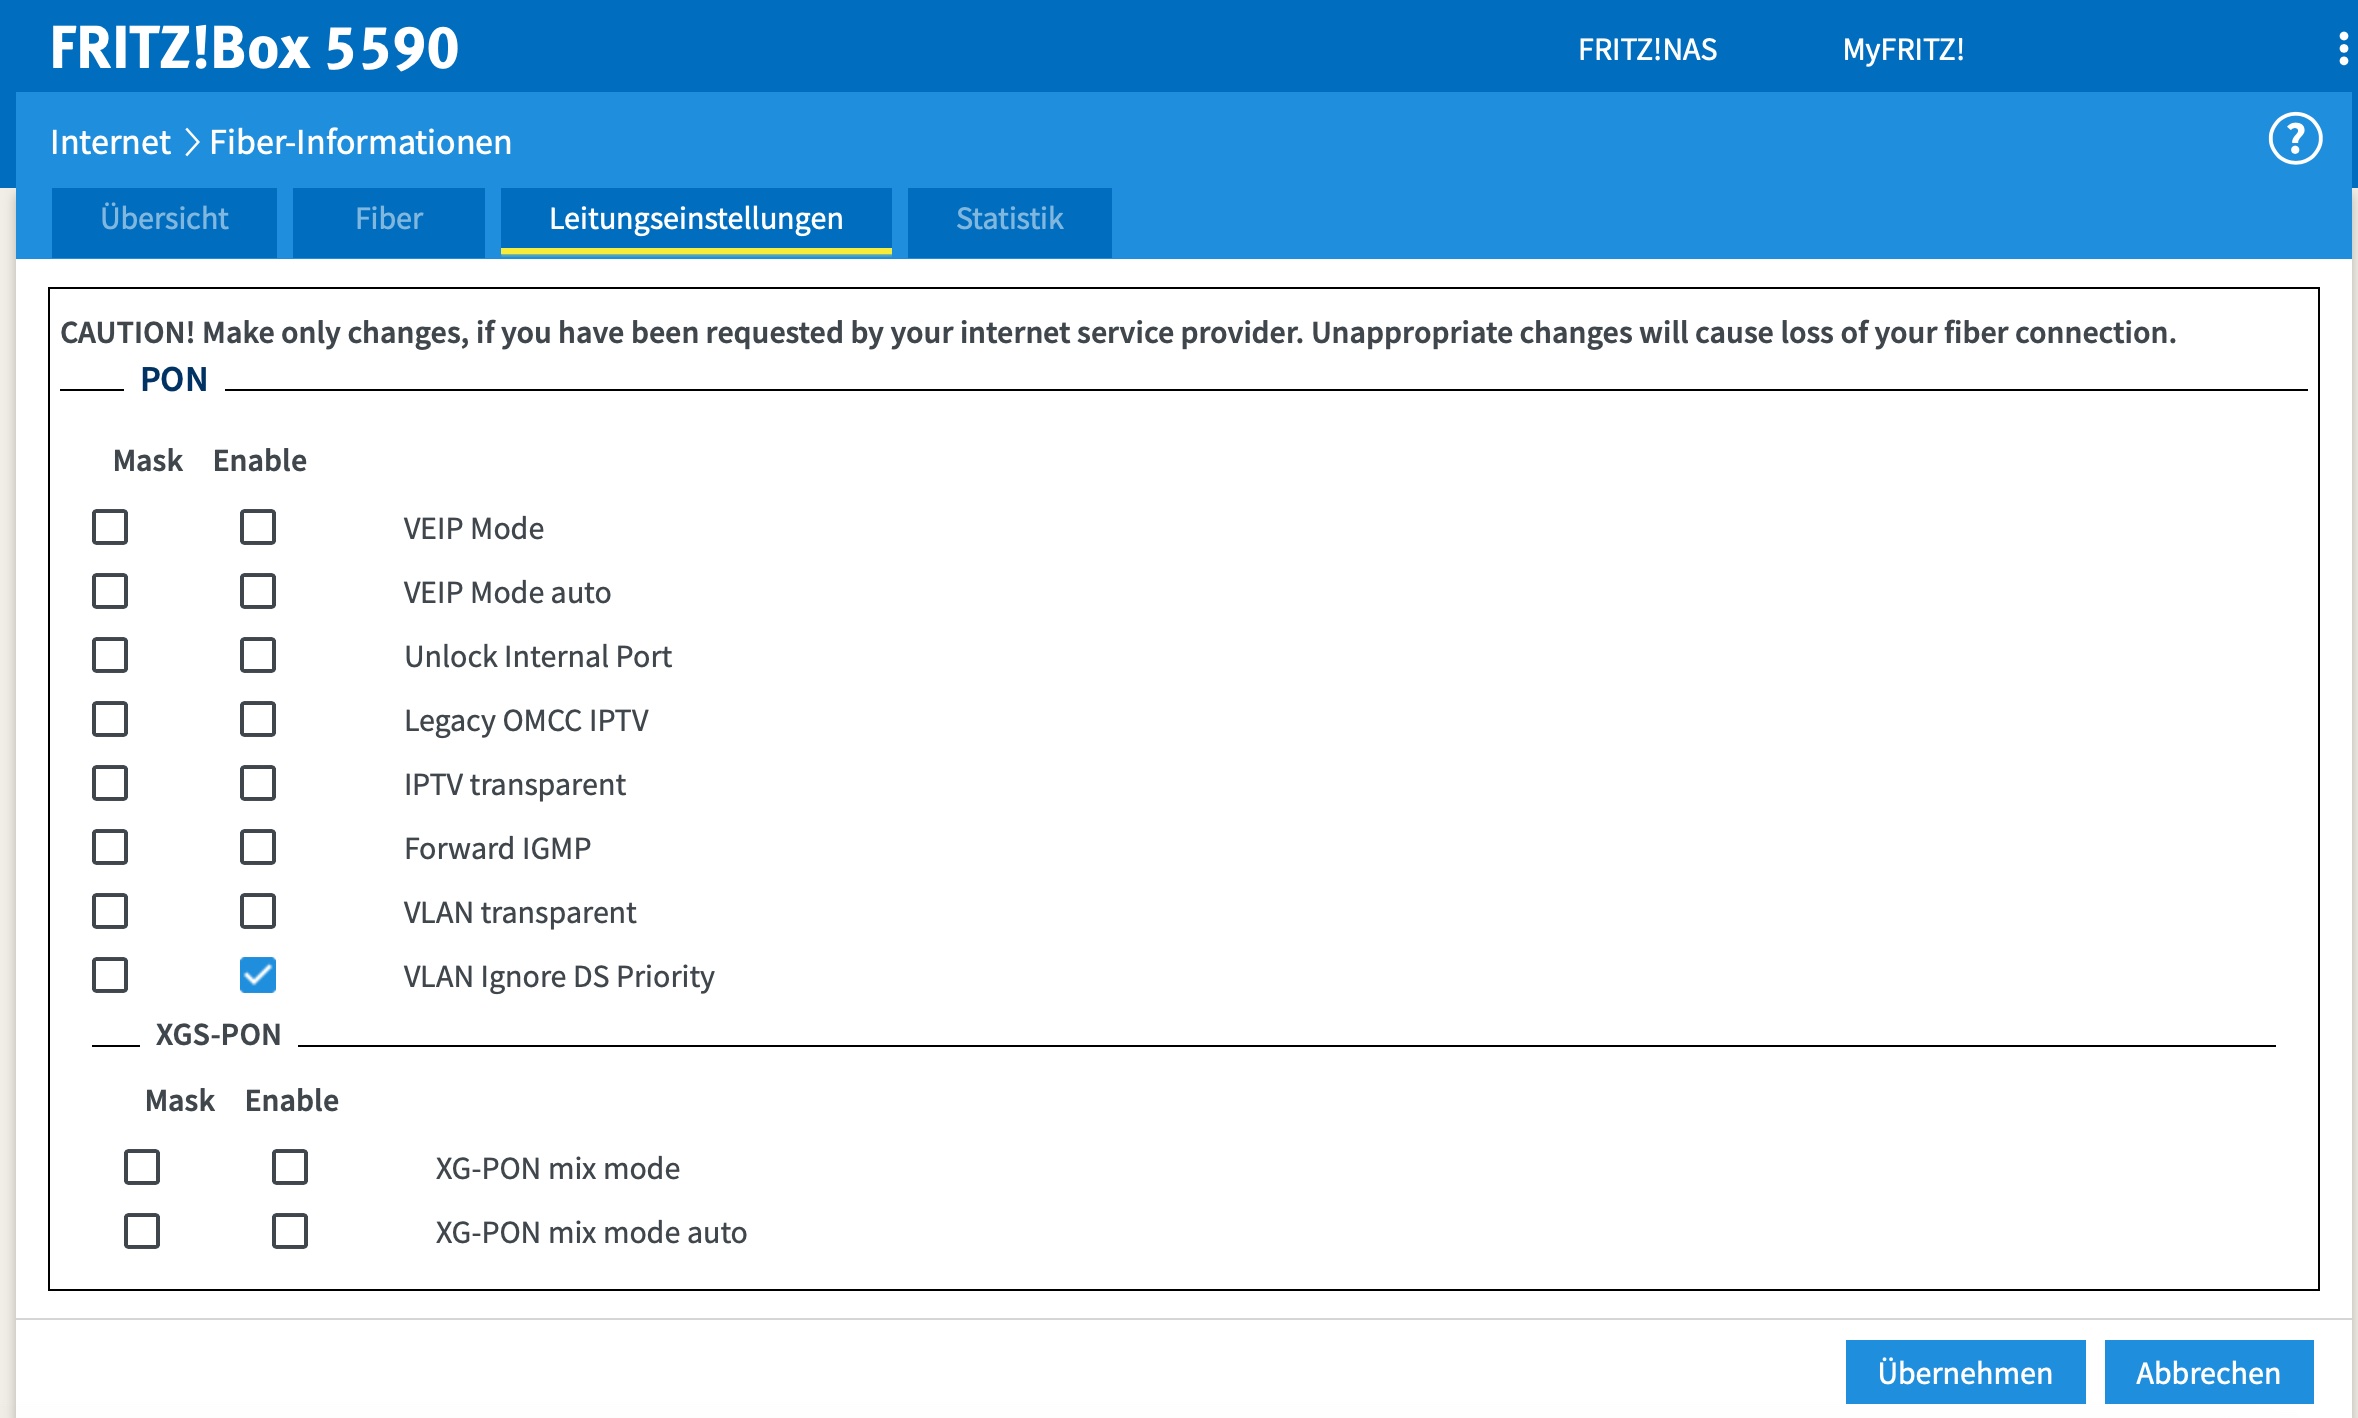Open the help question mark icon
Image resolution: width=2358 pixels, height=1418 pixels.
pyautogui.click(x=2295, y=139)
